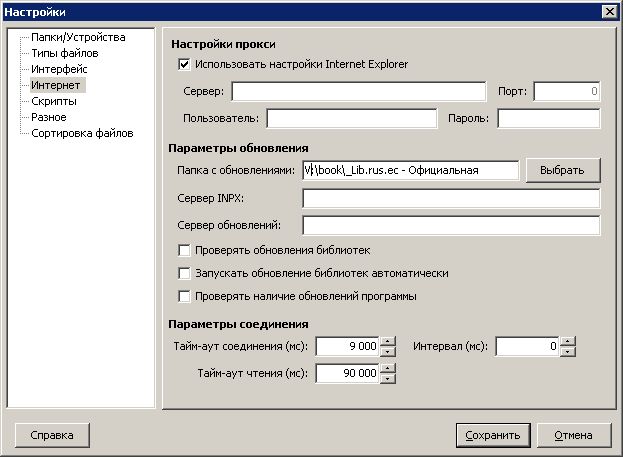This screenshot has height=457, width=623.
Task: Go to the Интерфейс settings page
Action: [58, 69]
